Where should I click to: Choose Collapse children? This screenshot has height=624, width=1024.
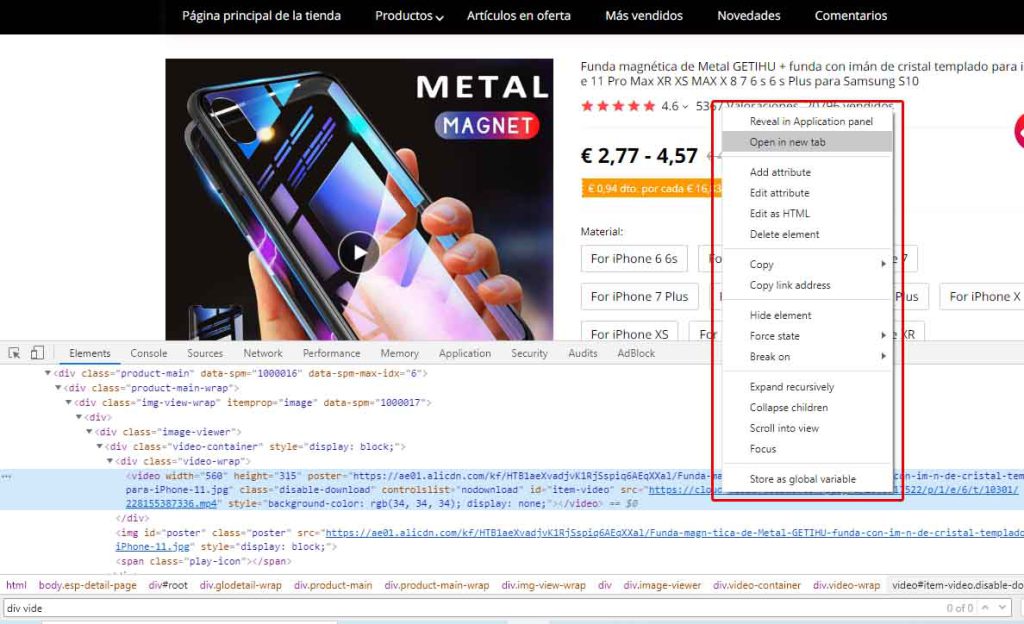(807, 407)
